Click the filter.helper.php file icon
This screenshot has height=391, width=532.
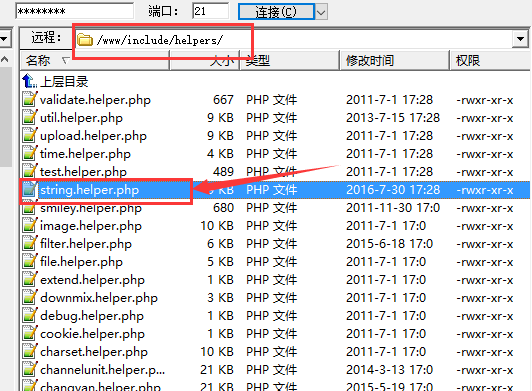[30, 243]
